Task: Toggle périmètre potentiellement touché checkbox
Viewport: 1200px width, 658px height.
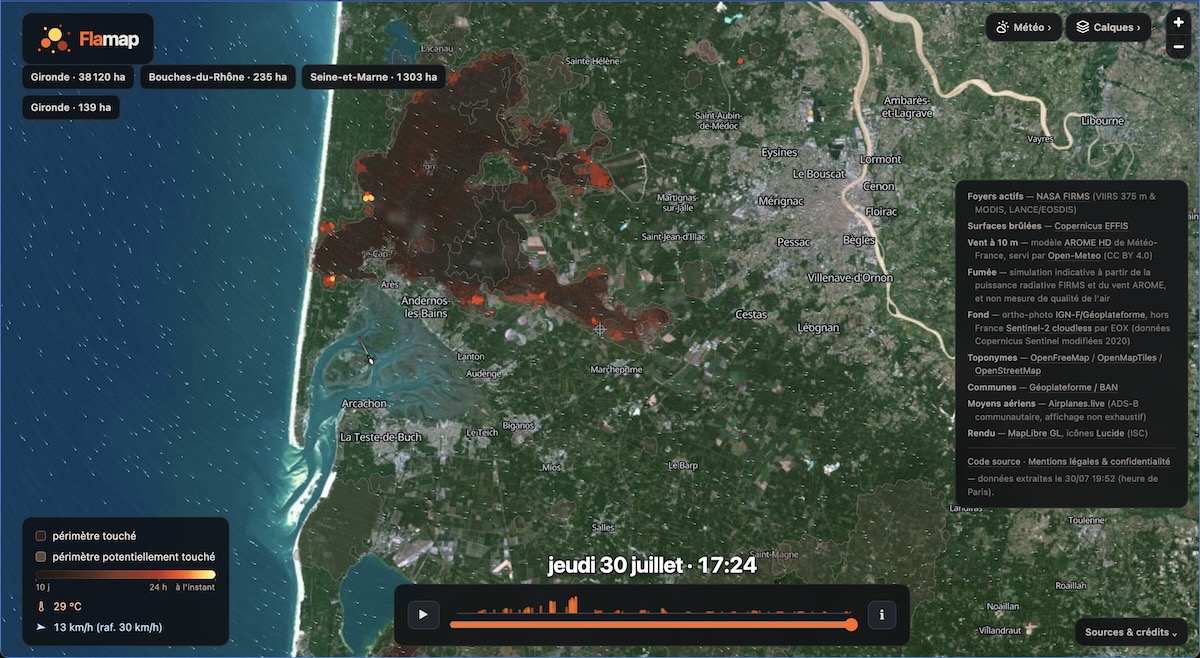Action: click(x=41, y=556)
